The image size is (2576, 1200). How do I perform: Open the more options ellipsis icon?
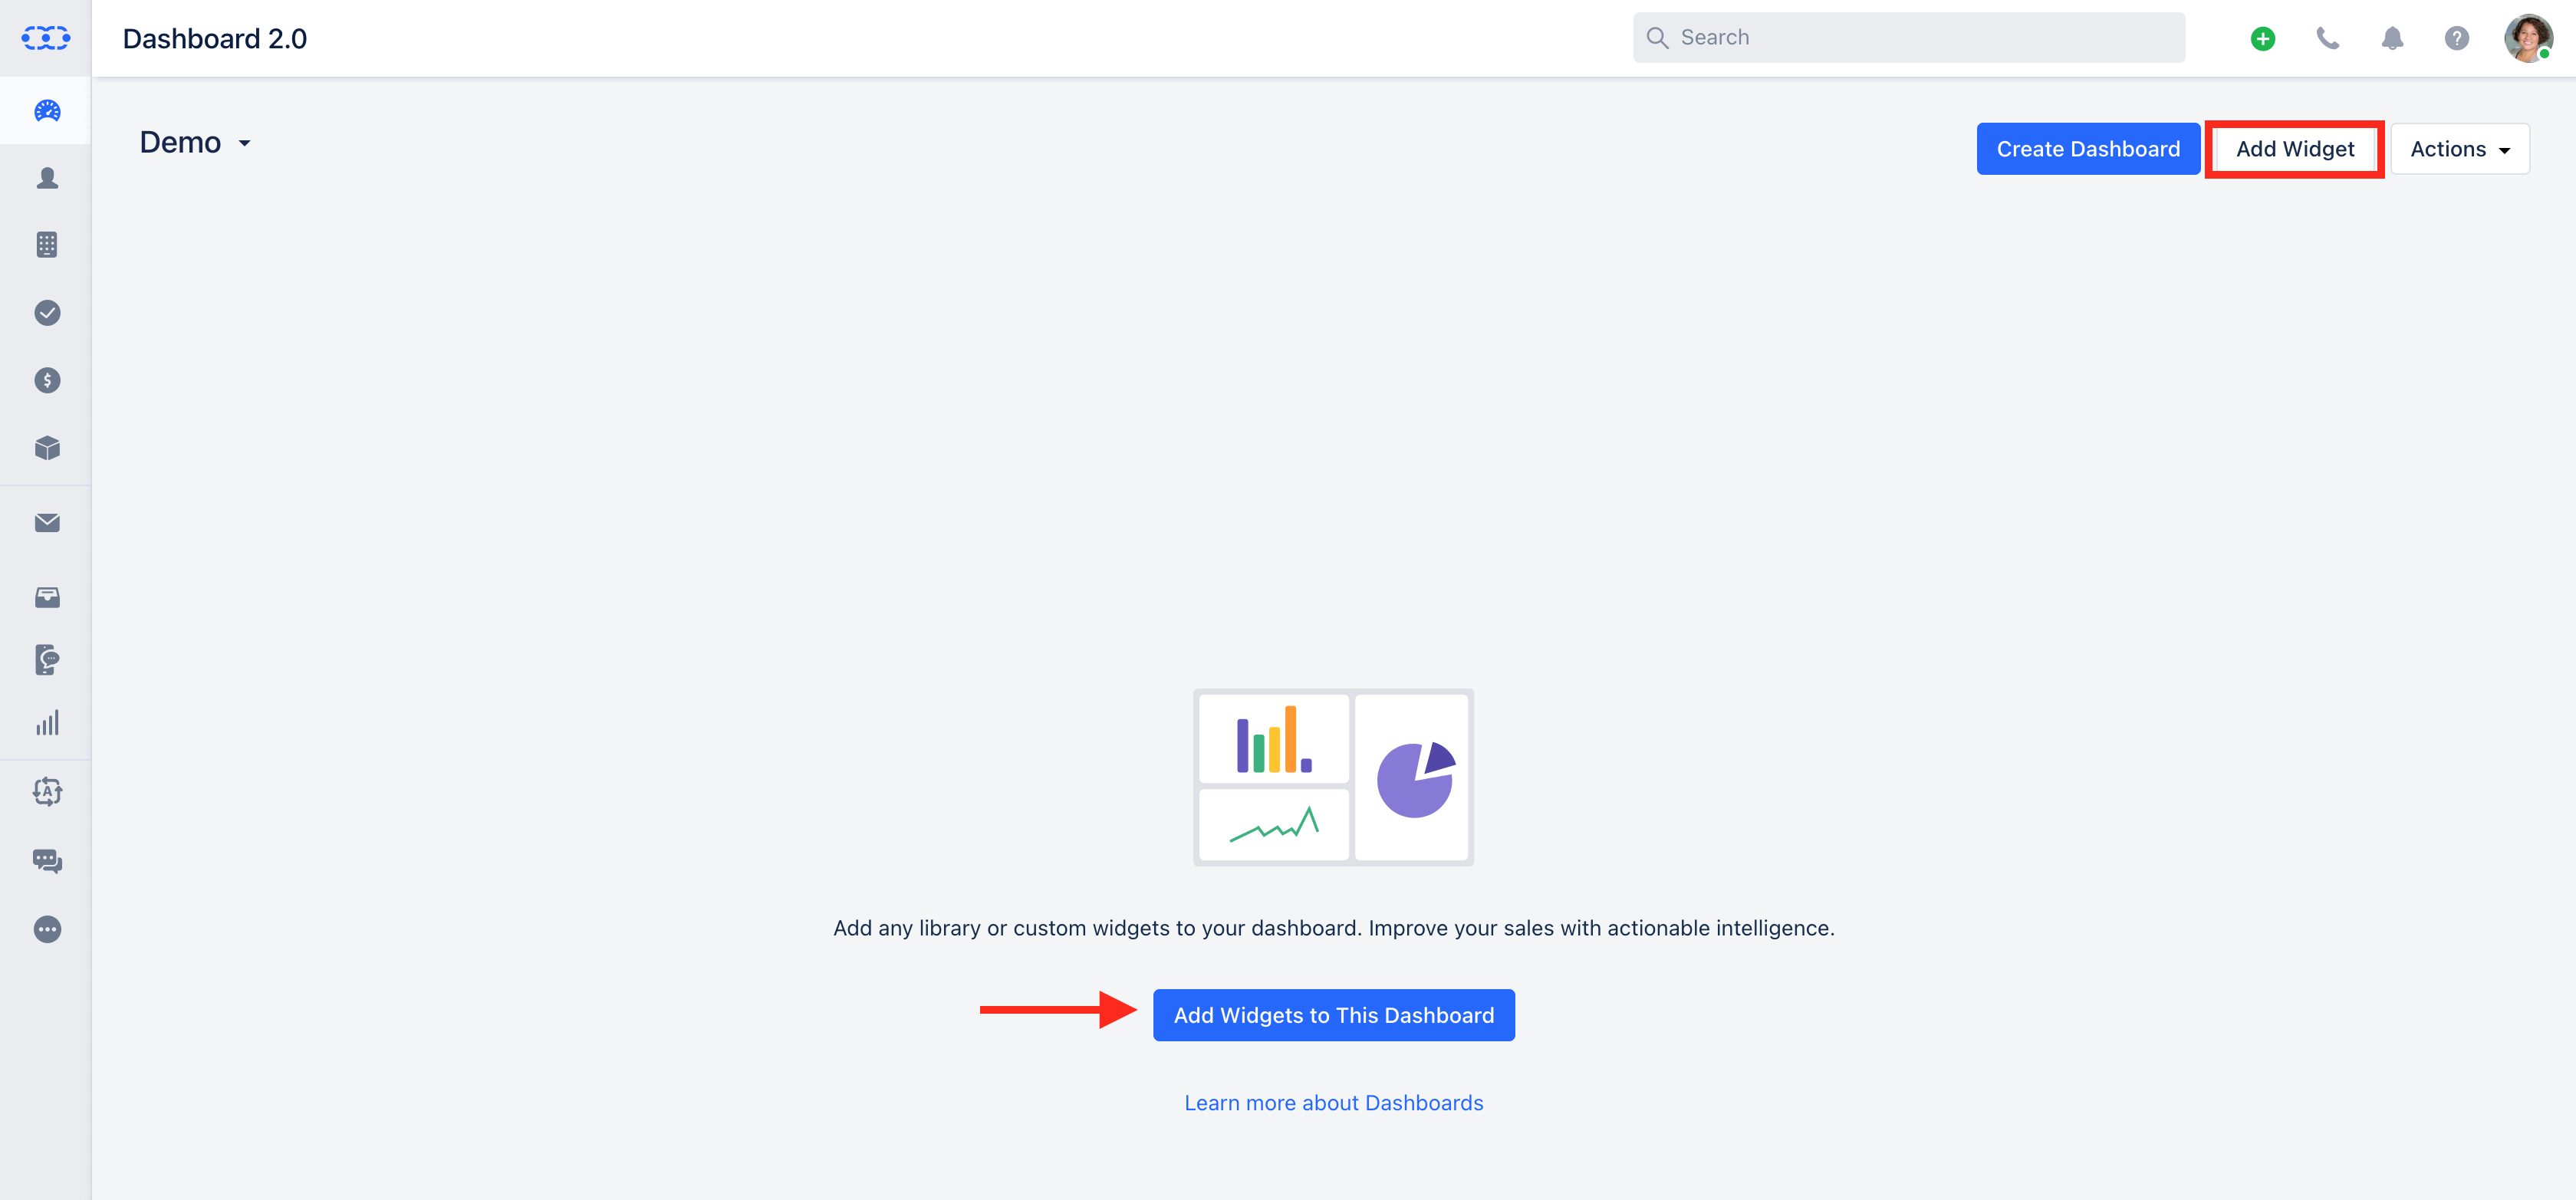tap(47, 929)
